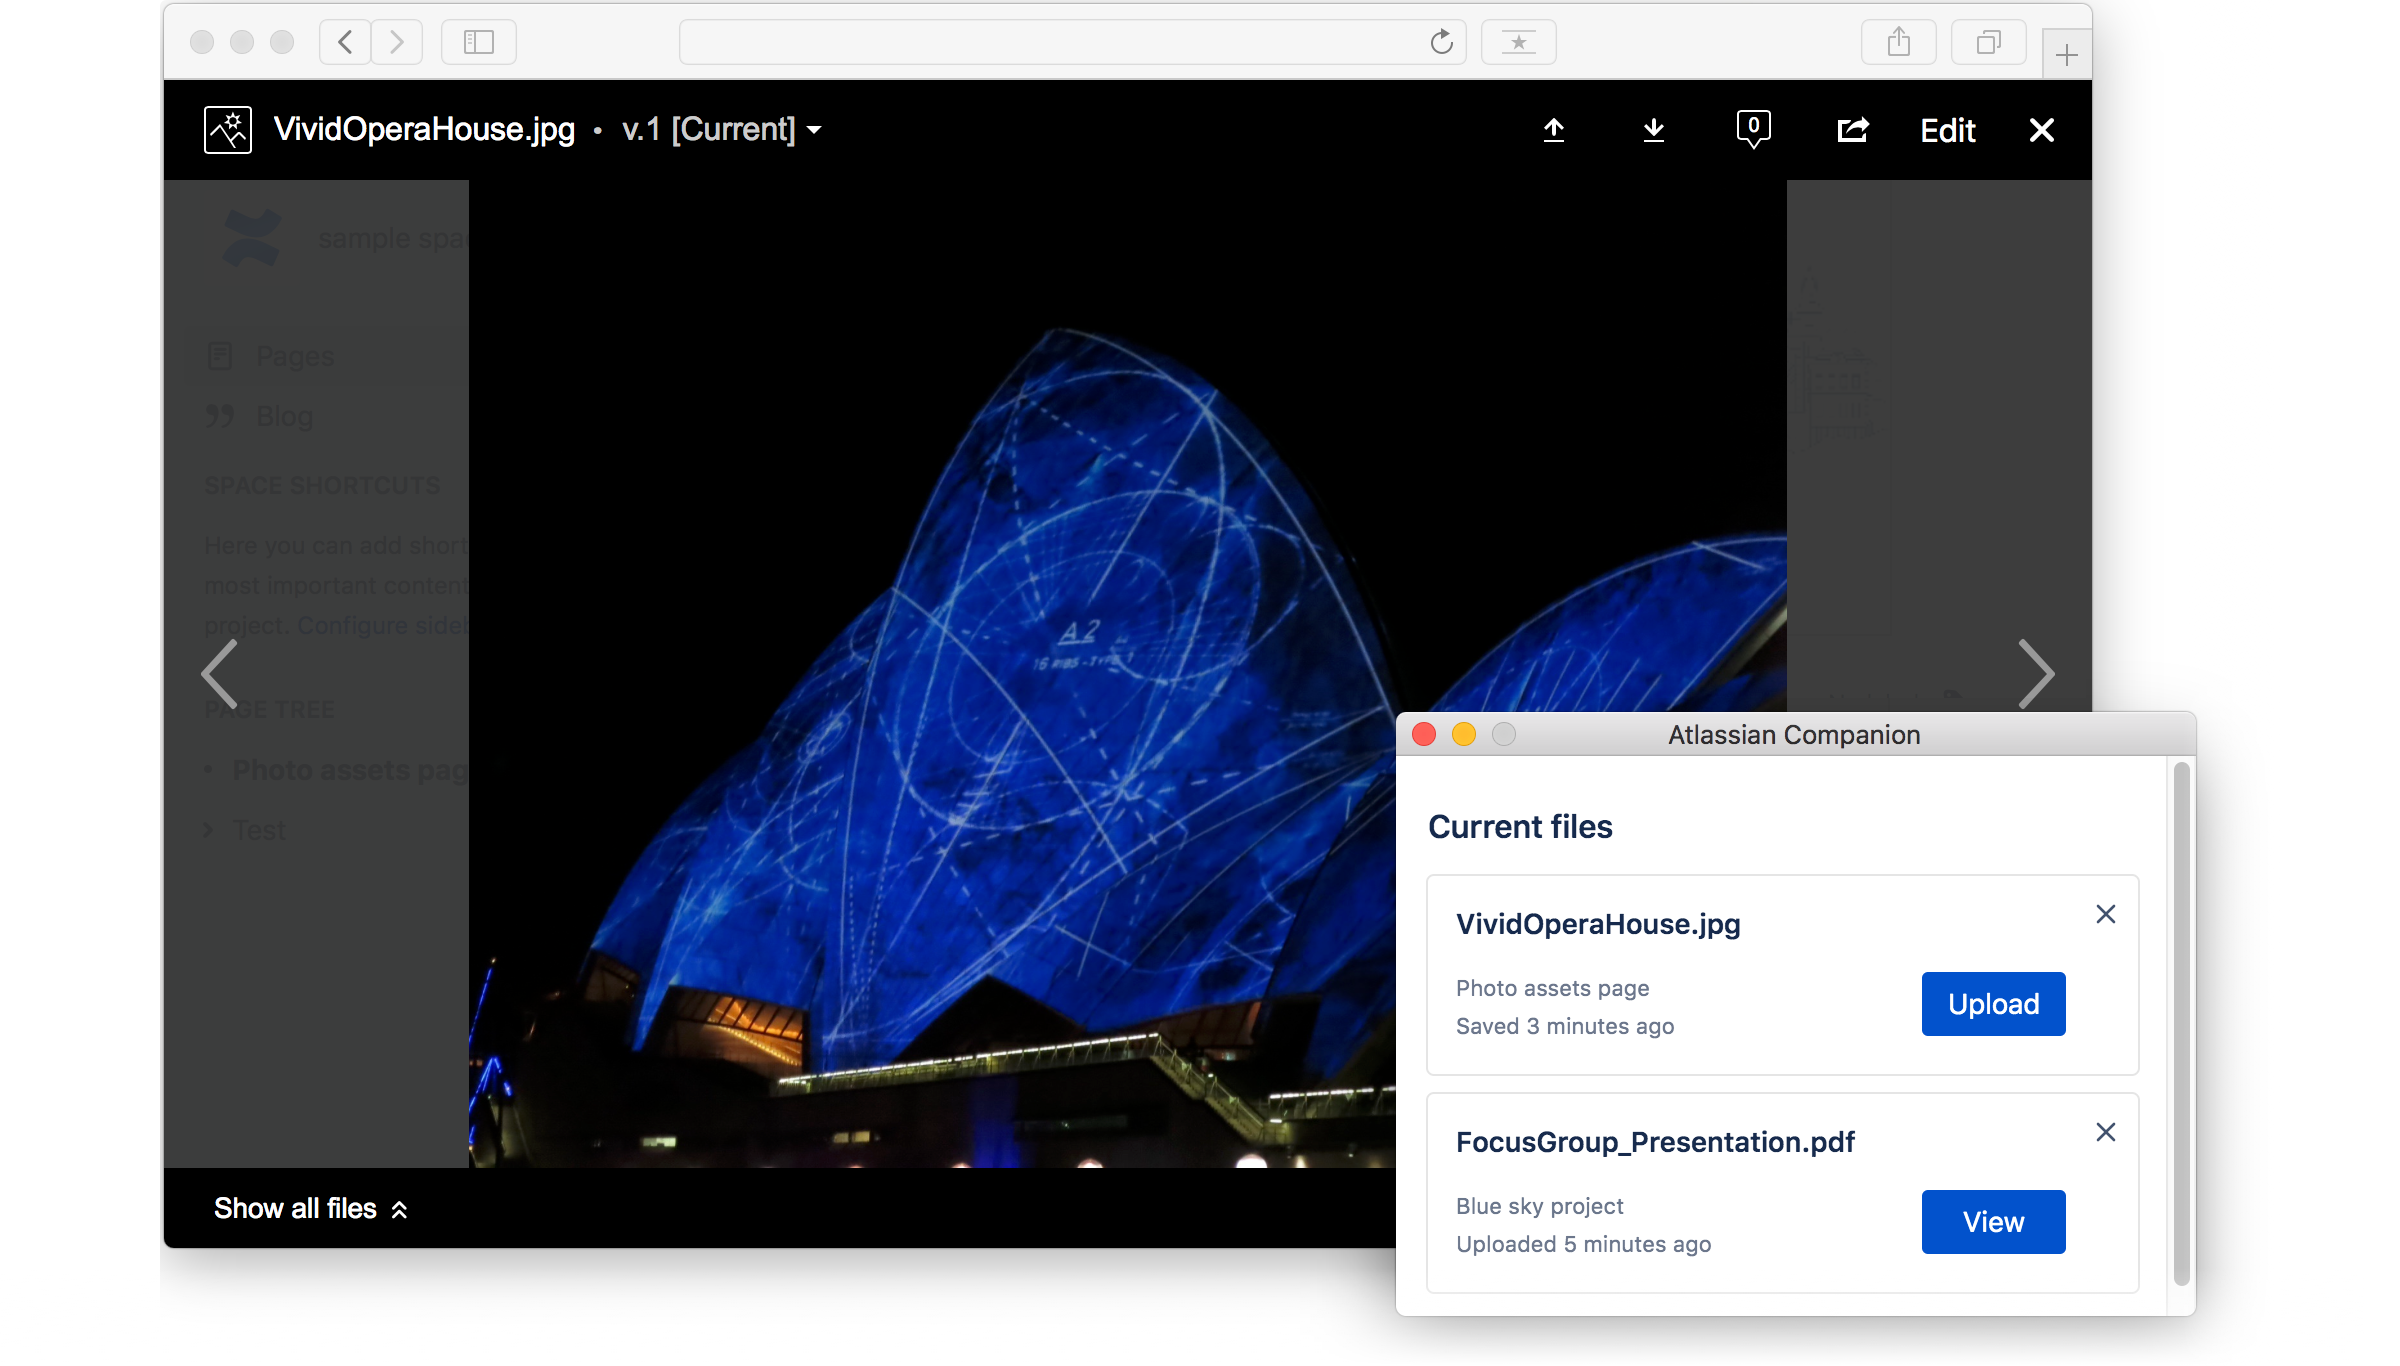Open the comments icon showing 0

(1753, 130)
